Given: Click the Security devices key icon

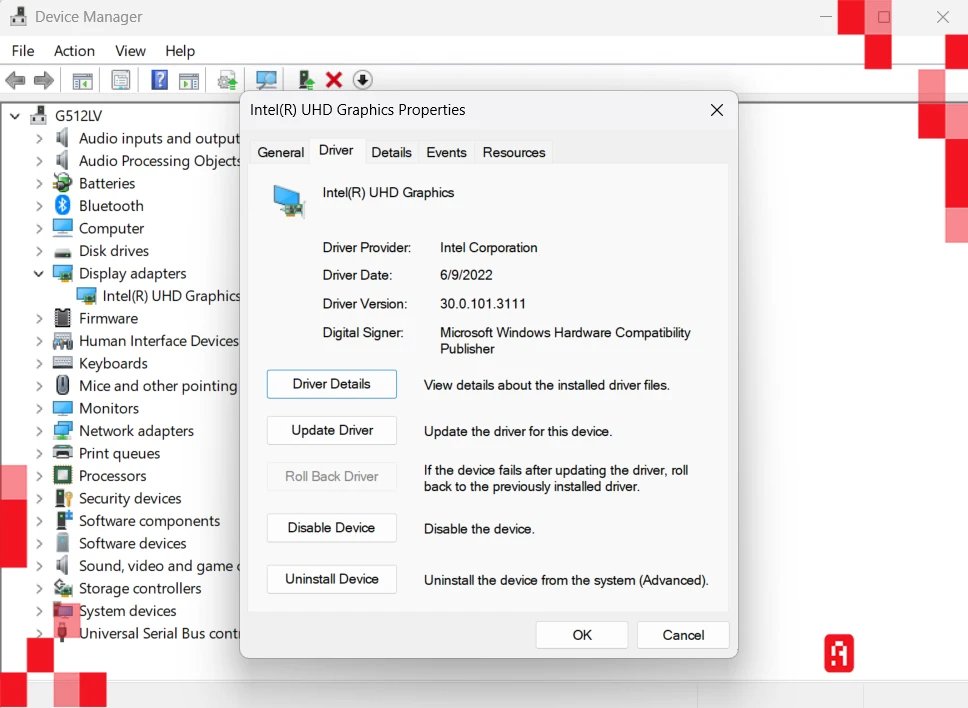Looking at the screenshot, I should (64, 498).
